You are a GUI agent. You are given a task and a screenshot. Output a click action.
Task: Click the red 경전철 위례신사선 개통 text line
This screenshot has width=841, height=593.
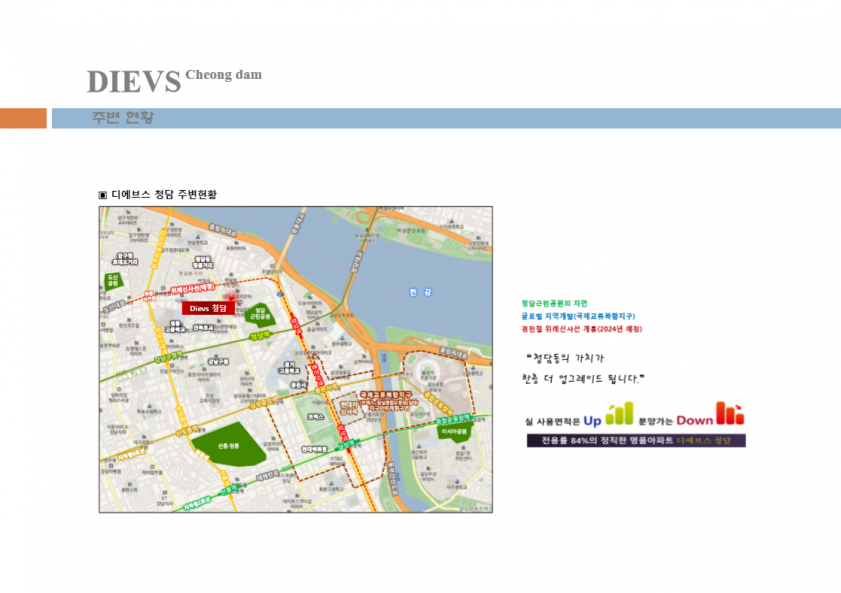[581, 329]
